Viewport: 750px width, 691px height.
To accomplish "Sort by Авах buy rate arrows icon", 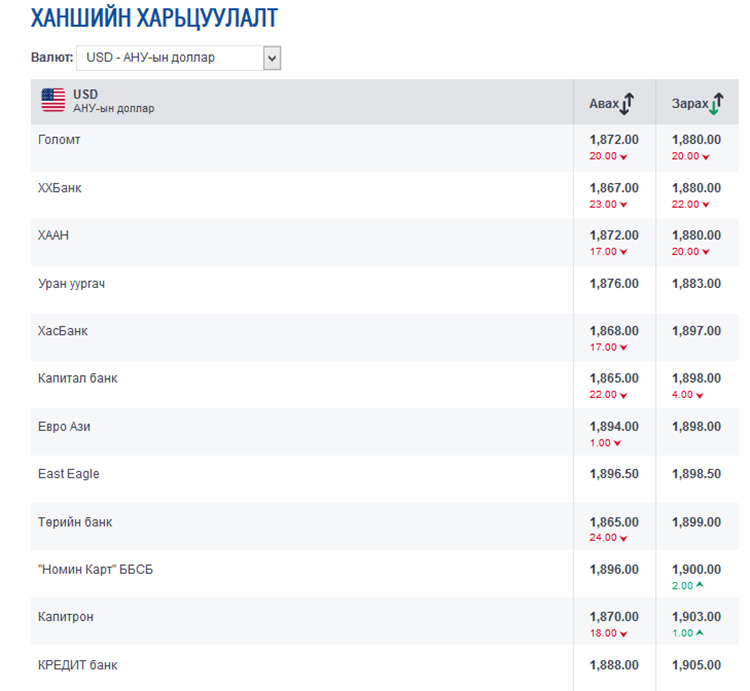I will click(628, 103).
